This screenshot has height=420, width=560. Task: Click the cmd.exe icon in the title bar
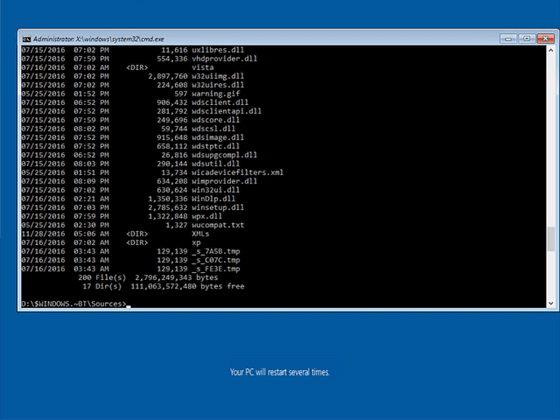[26, 39]
